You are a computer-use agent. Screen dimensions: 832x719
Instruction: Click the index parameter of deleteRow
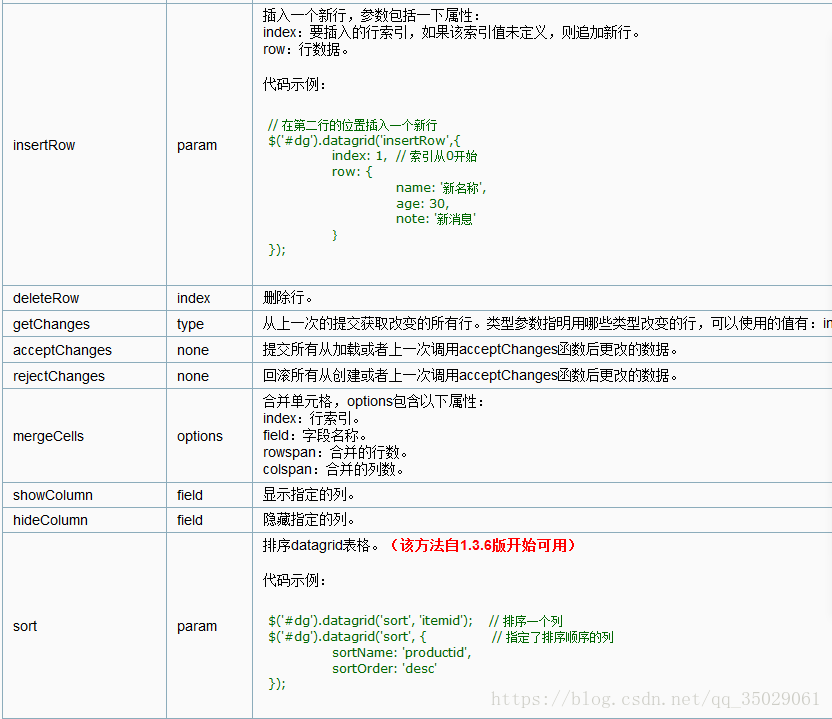[x=194, y=298]
